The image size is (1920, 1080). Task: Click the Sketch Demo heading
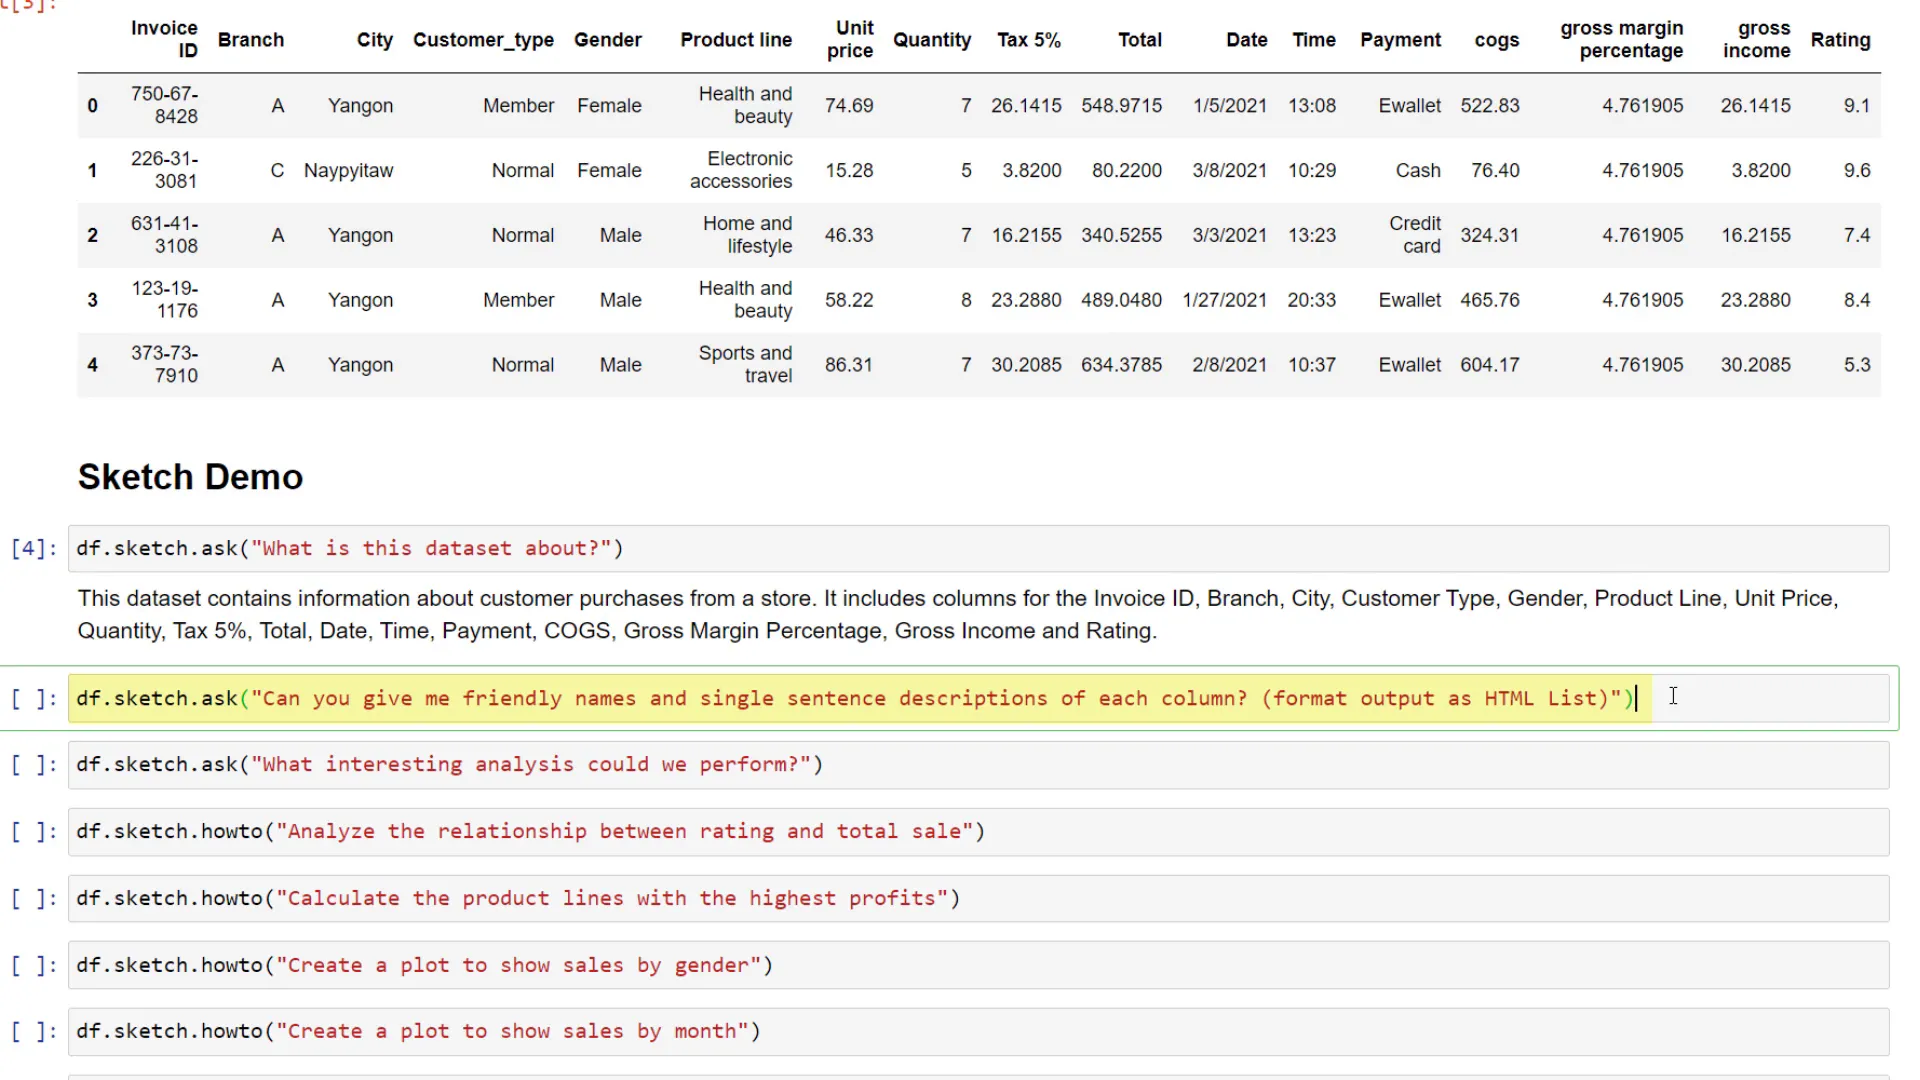point(190,477)
